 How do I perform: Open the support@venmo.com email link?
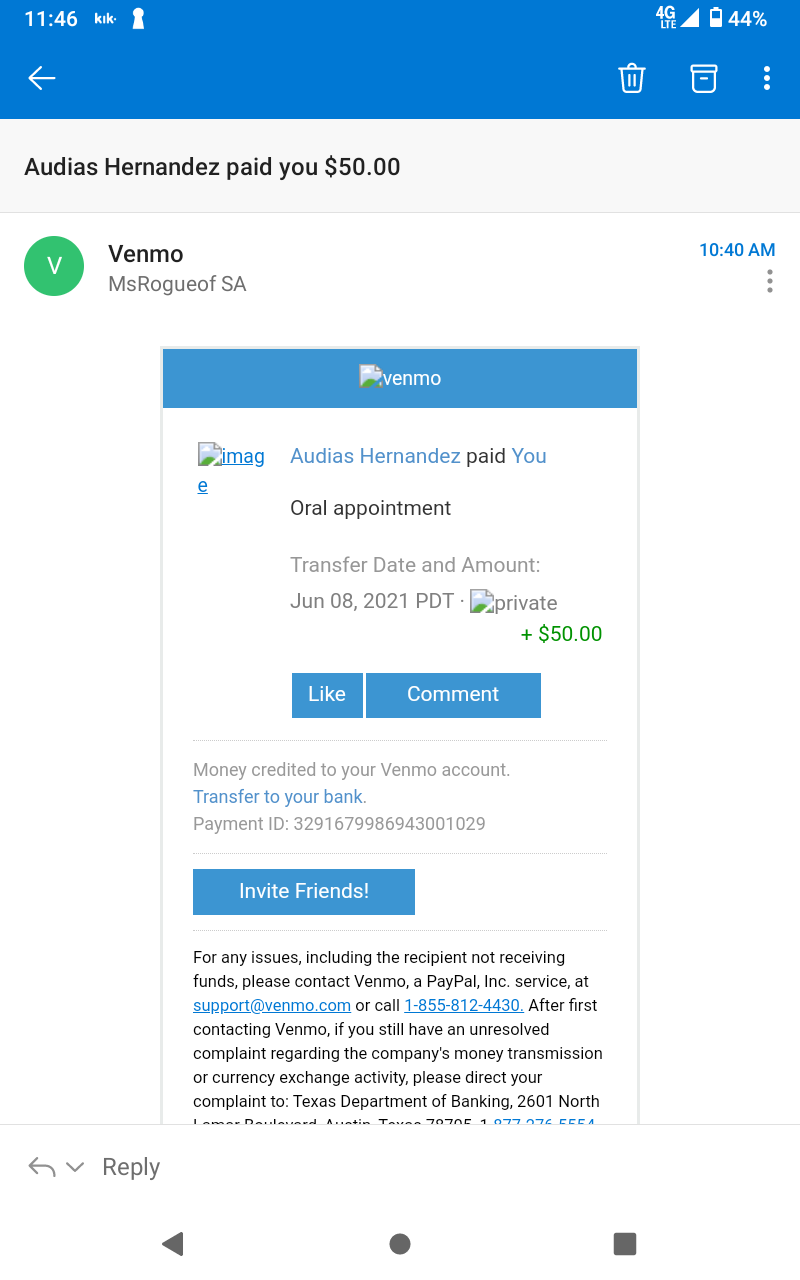(x=272, y=1005)
